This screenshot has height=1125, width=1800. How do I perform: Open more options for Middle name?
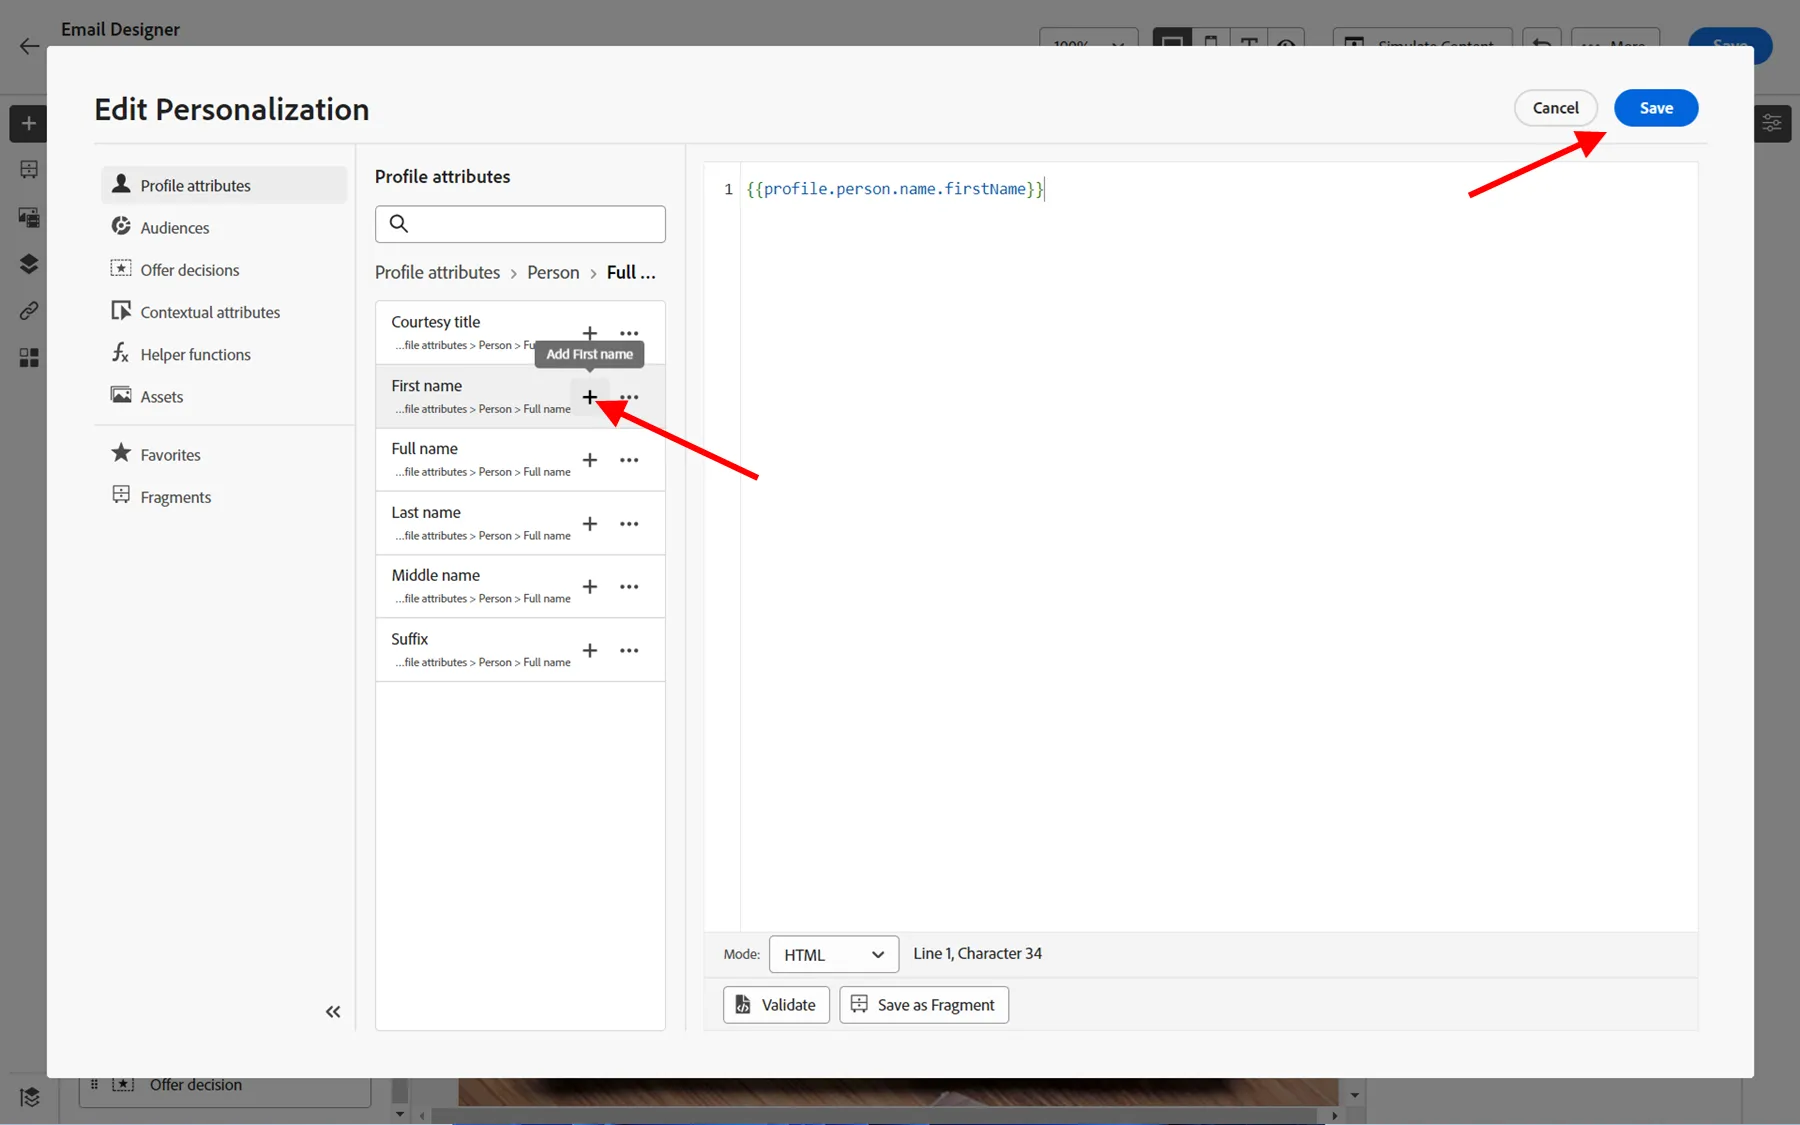pyautogui.click(x=629, y=587)
